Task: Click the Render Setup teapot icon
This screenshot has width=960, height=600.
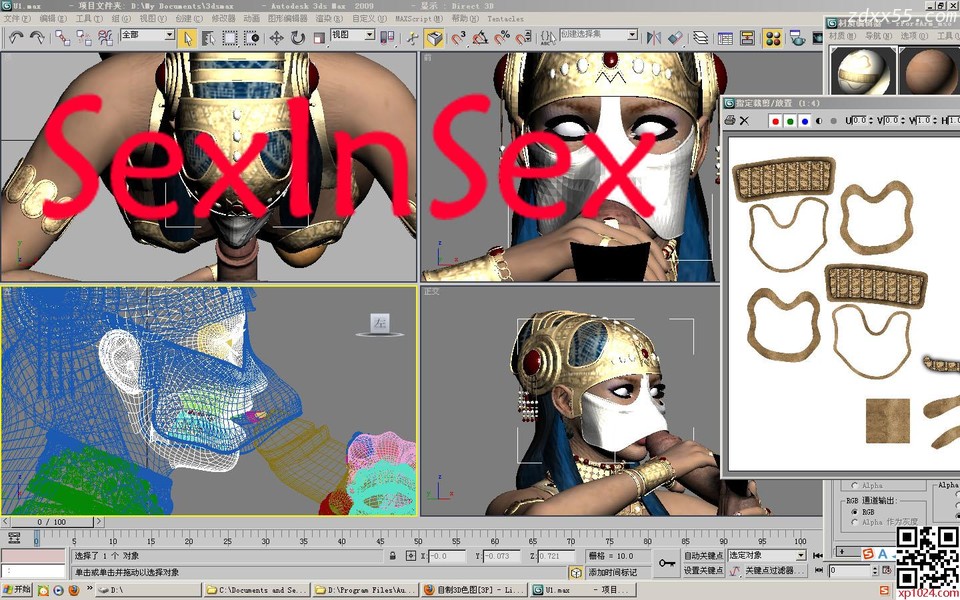Action: [798, 38]
